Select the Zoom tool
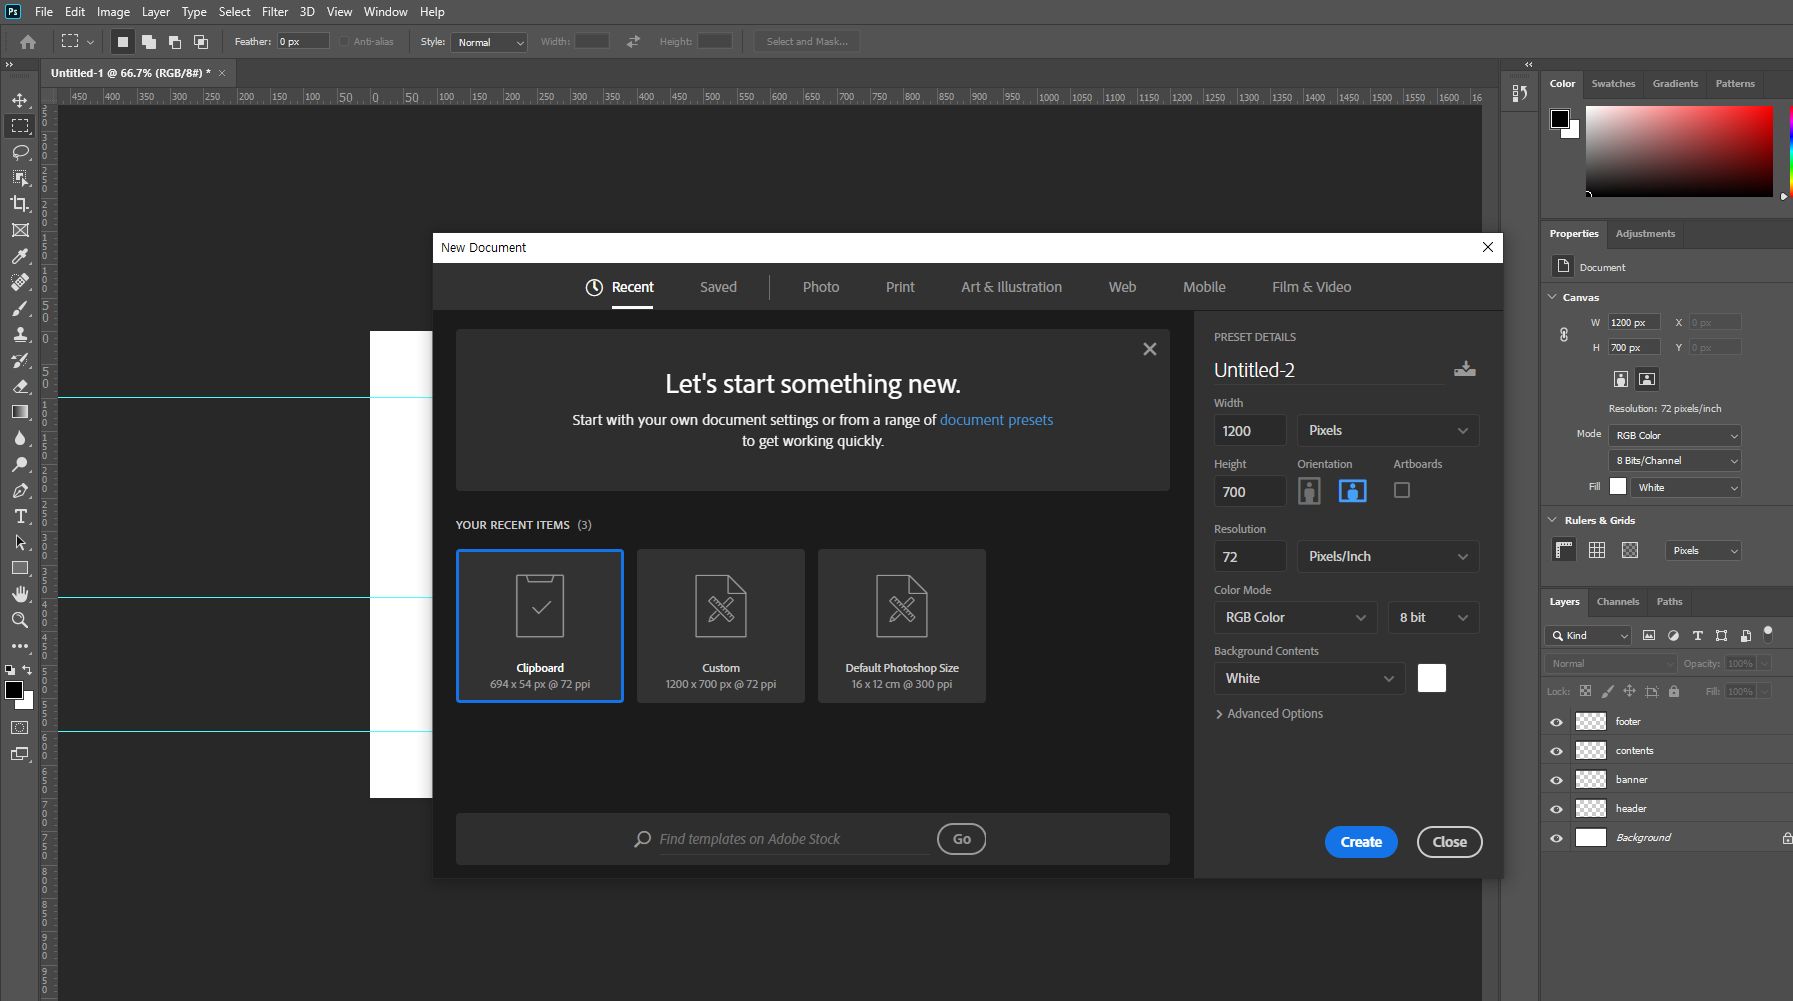 pyautogui.click(x=20, y=620)
